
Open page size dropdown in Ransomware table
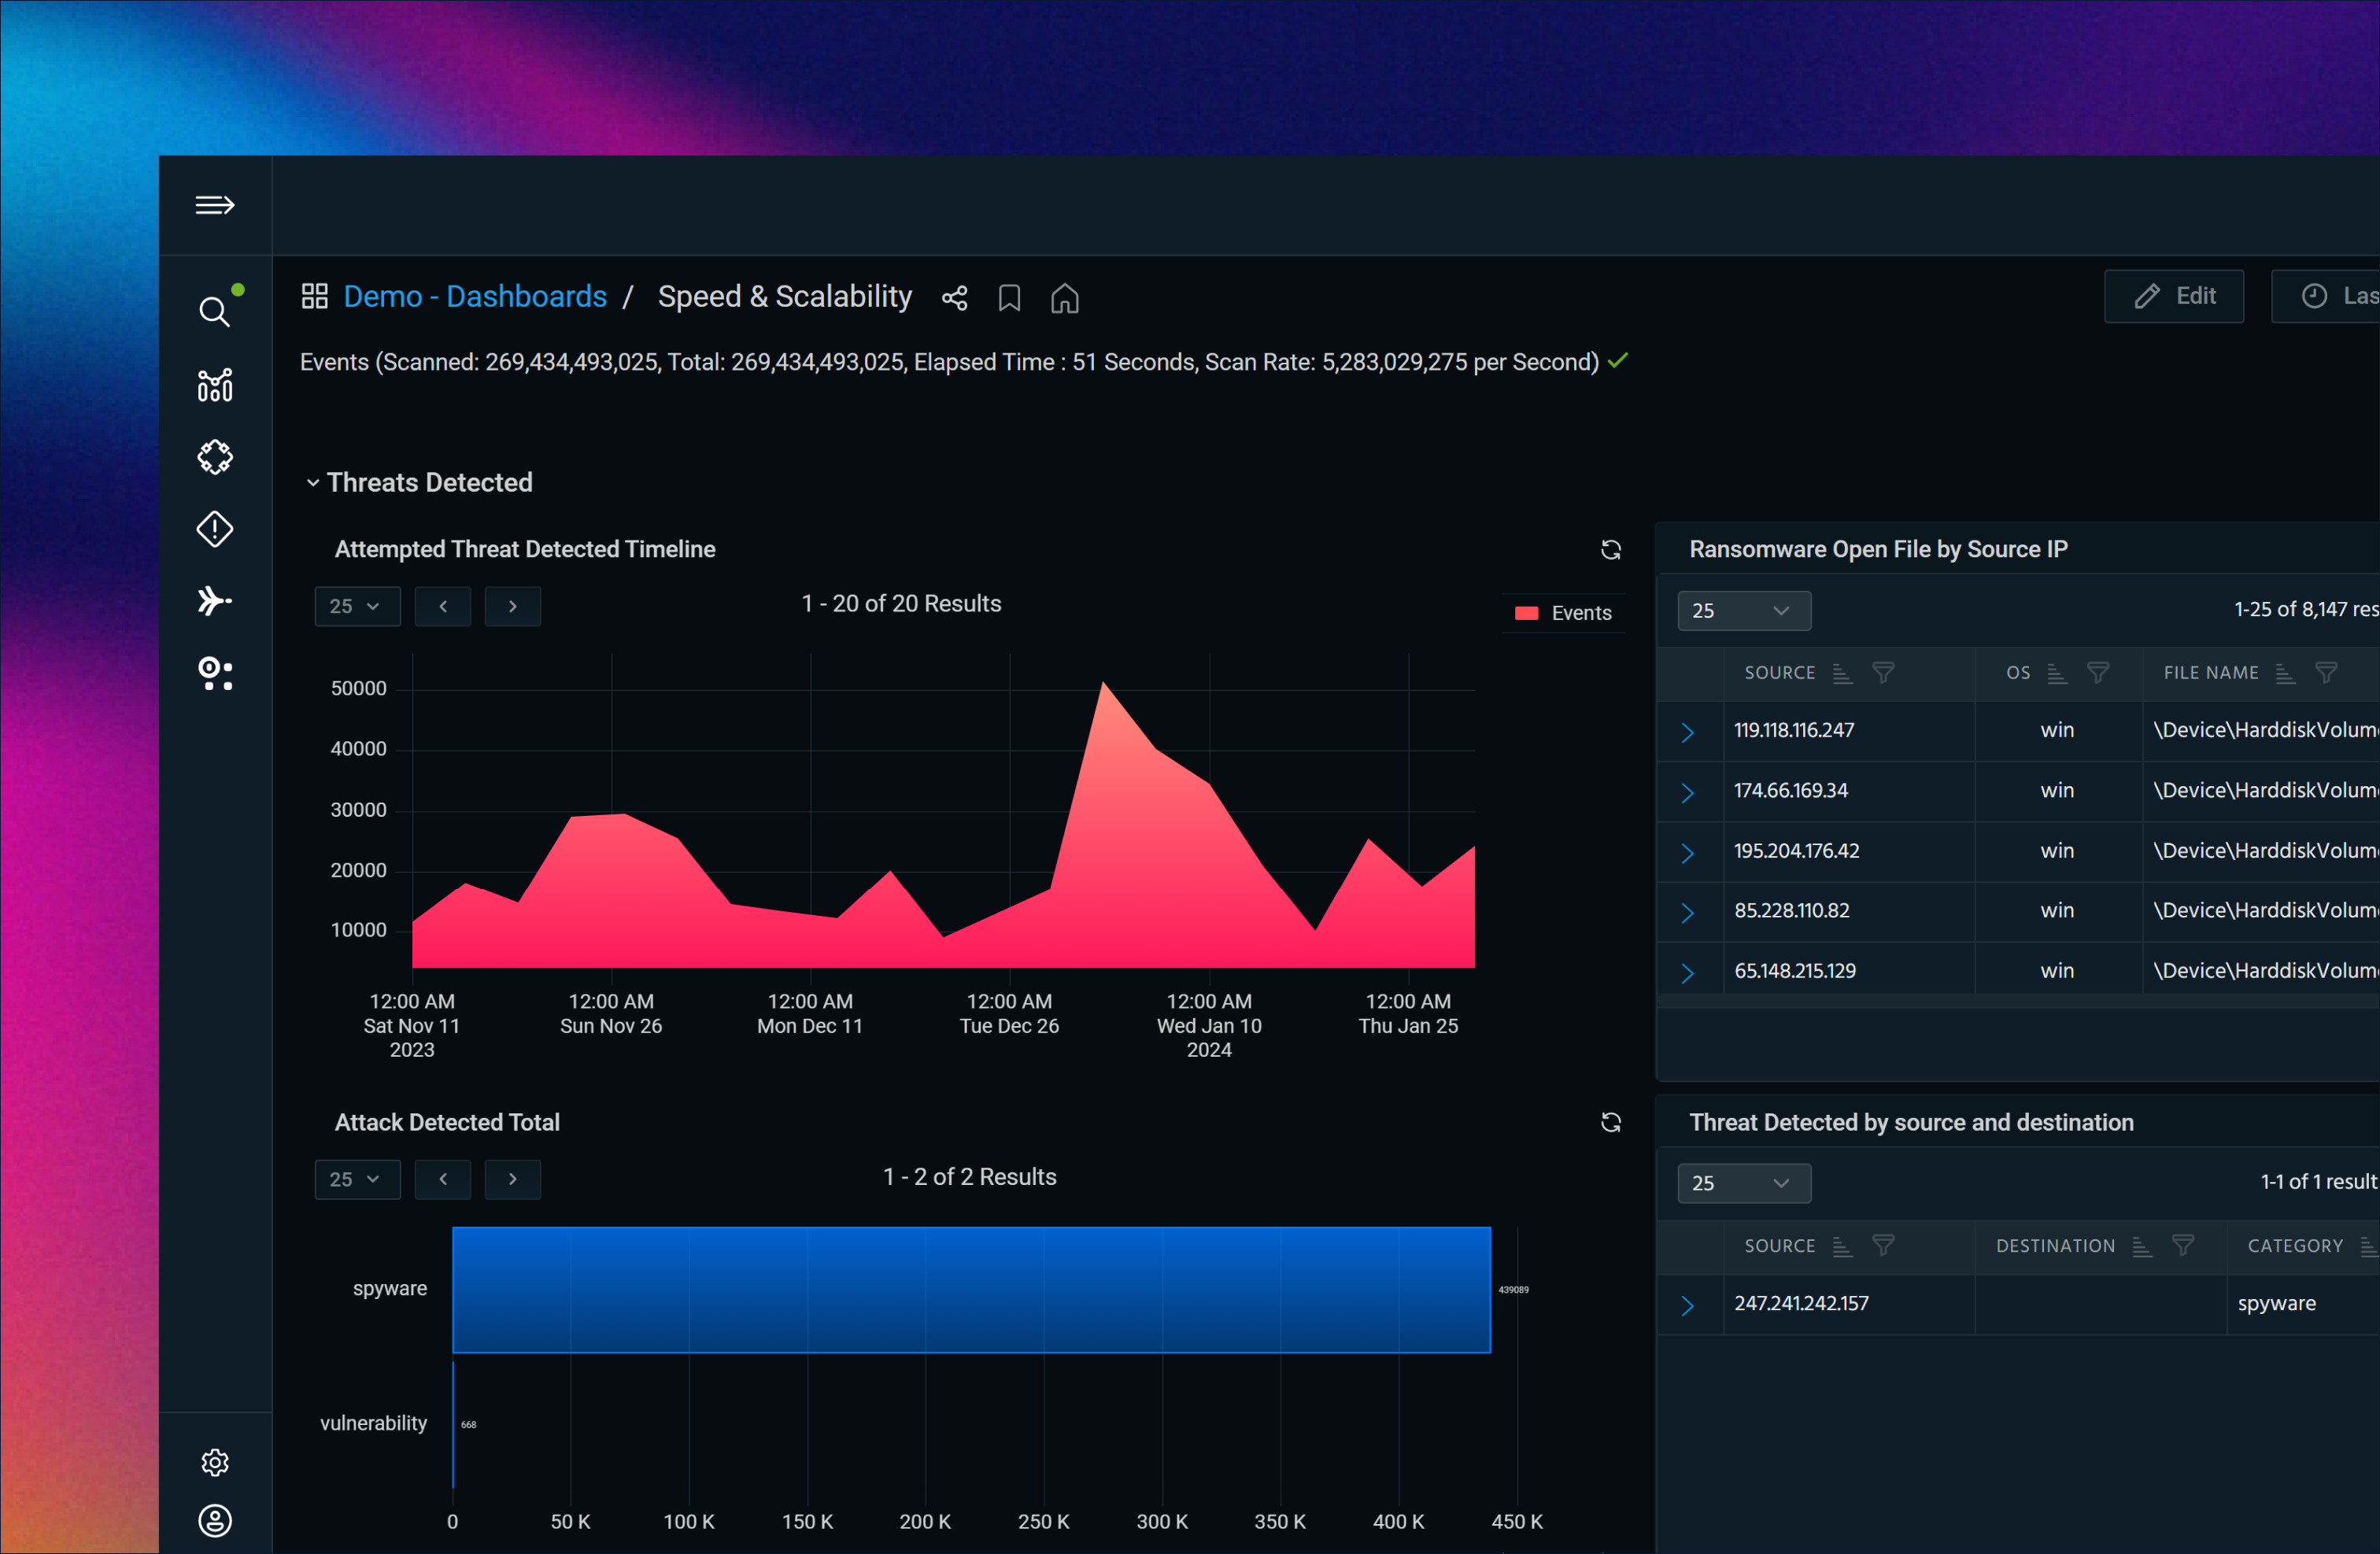1743,610
